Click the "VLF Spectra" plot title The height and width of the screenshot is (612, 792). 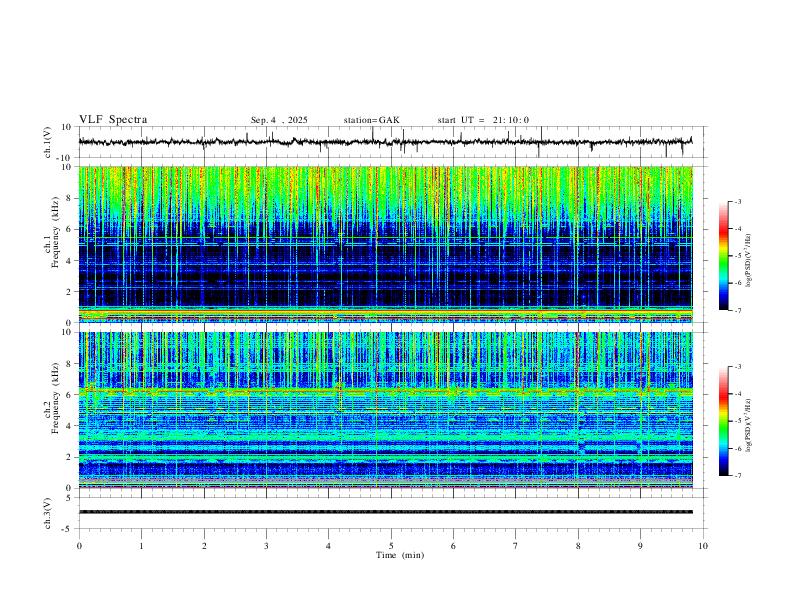point(113,119)
